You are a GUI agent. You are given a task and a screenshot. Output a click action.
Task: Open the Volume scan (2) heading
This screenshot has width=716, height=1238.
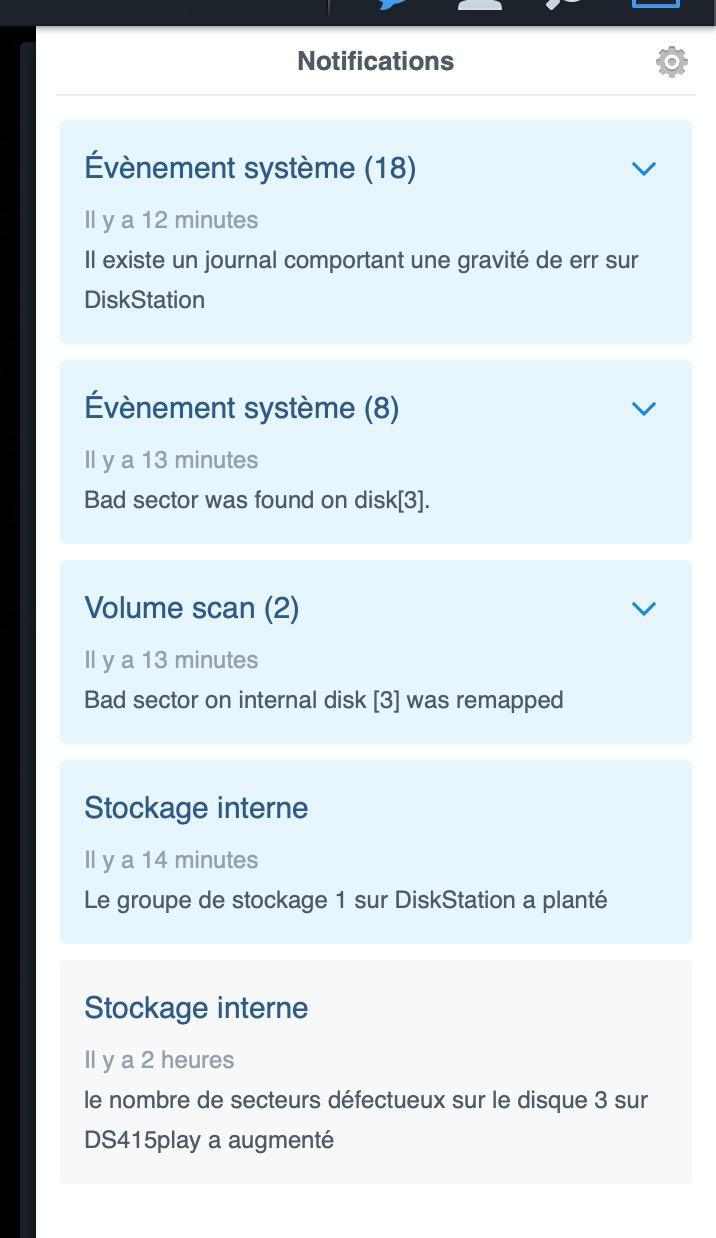click(x=191, y=608)
